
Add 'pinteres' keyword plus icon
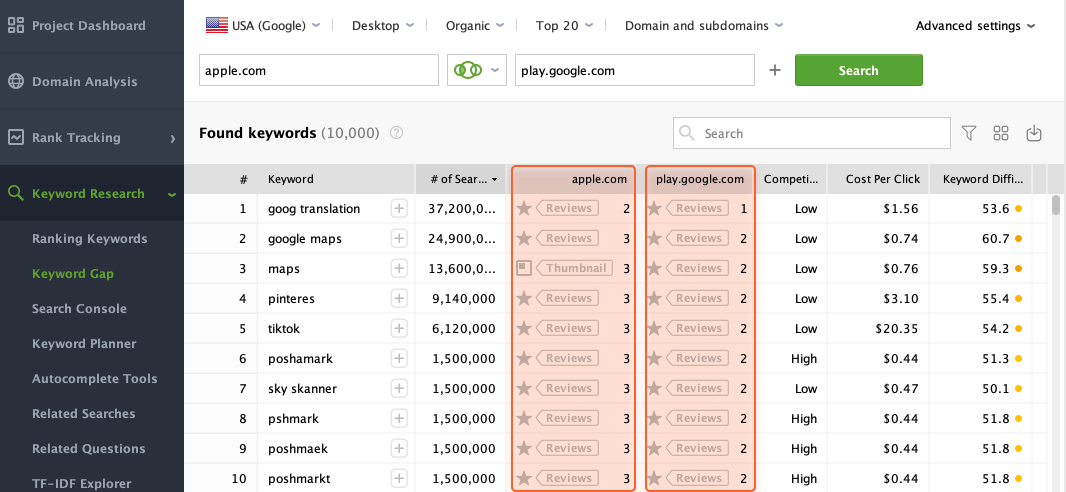click(399, 298)
